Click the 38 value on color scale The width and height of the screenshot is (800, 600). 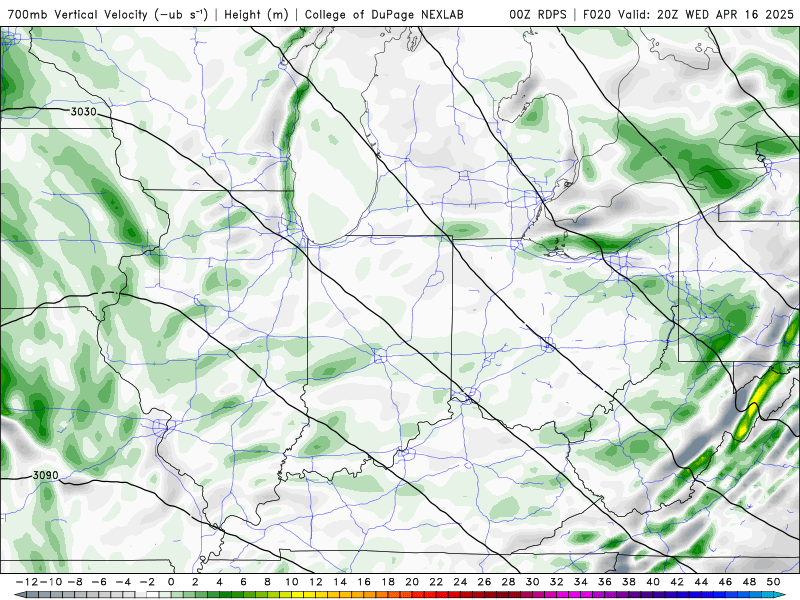(x=629, y=582)
